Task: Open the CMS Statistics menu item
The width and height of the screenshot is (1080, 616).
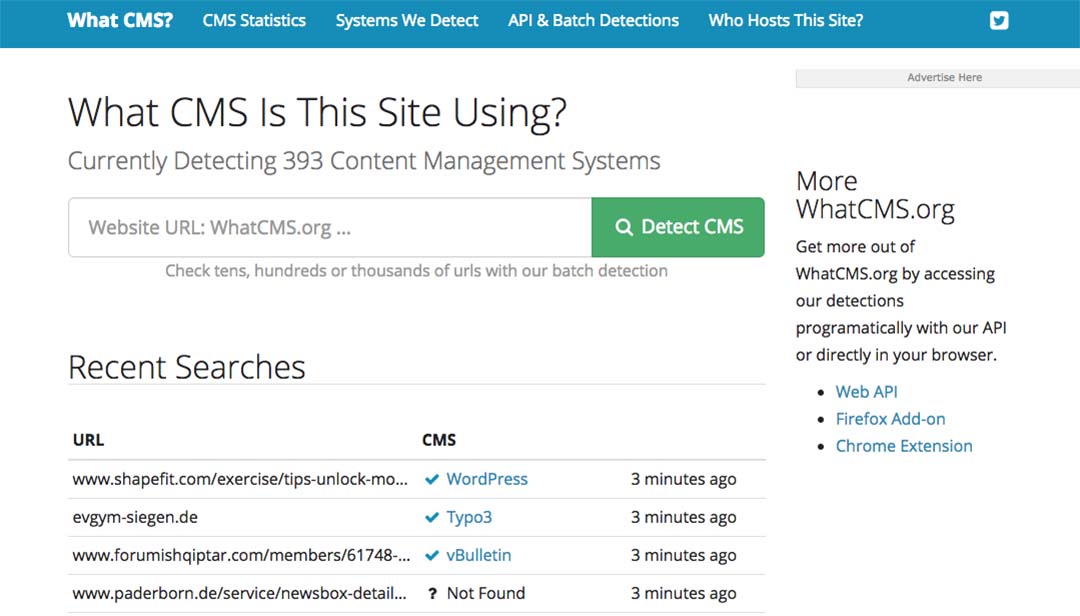Action: [254, 21]
